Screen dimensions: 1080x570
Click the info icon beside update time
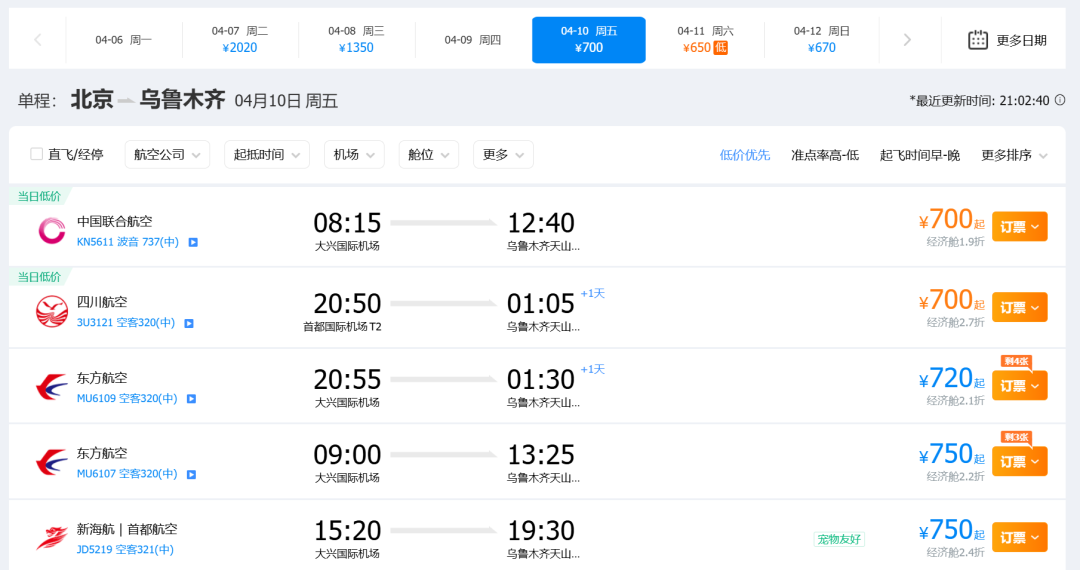(1060, 100)
